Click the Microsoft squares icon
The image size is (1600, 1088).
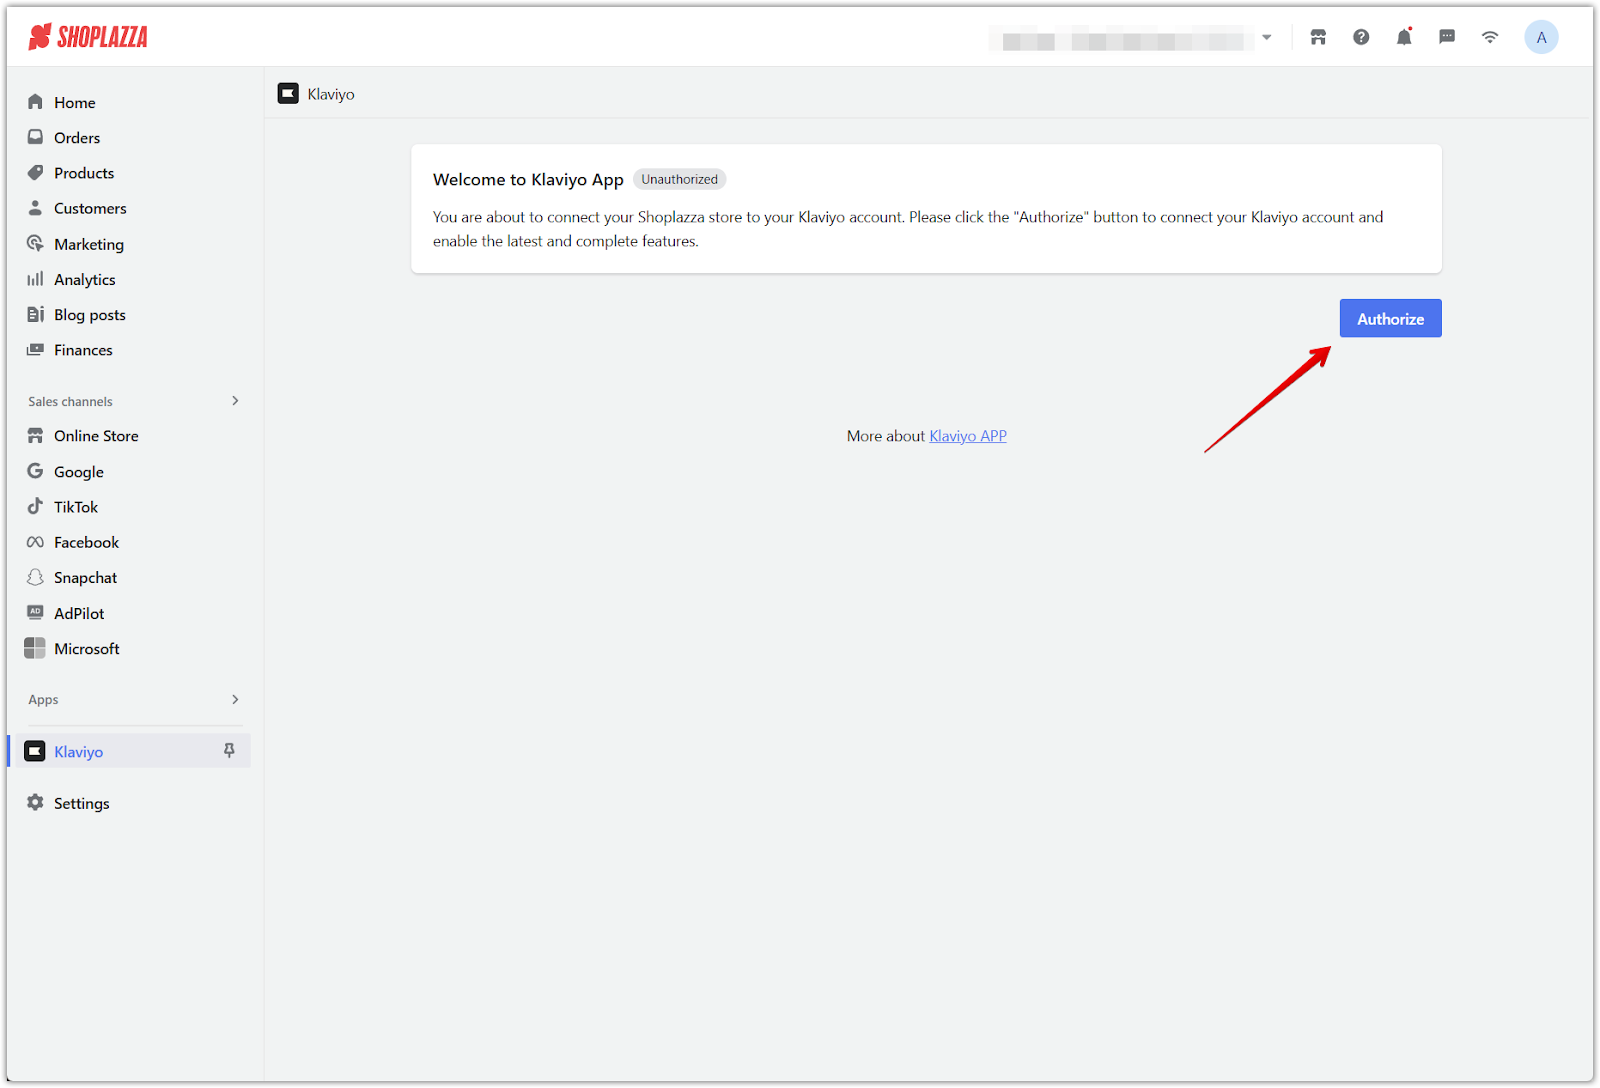click(35, 648)
